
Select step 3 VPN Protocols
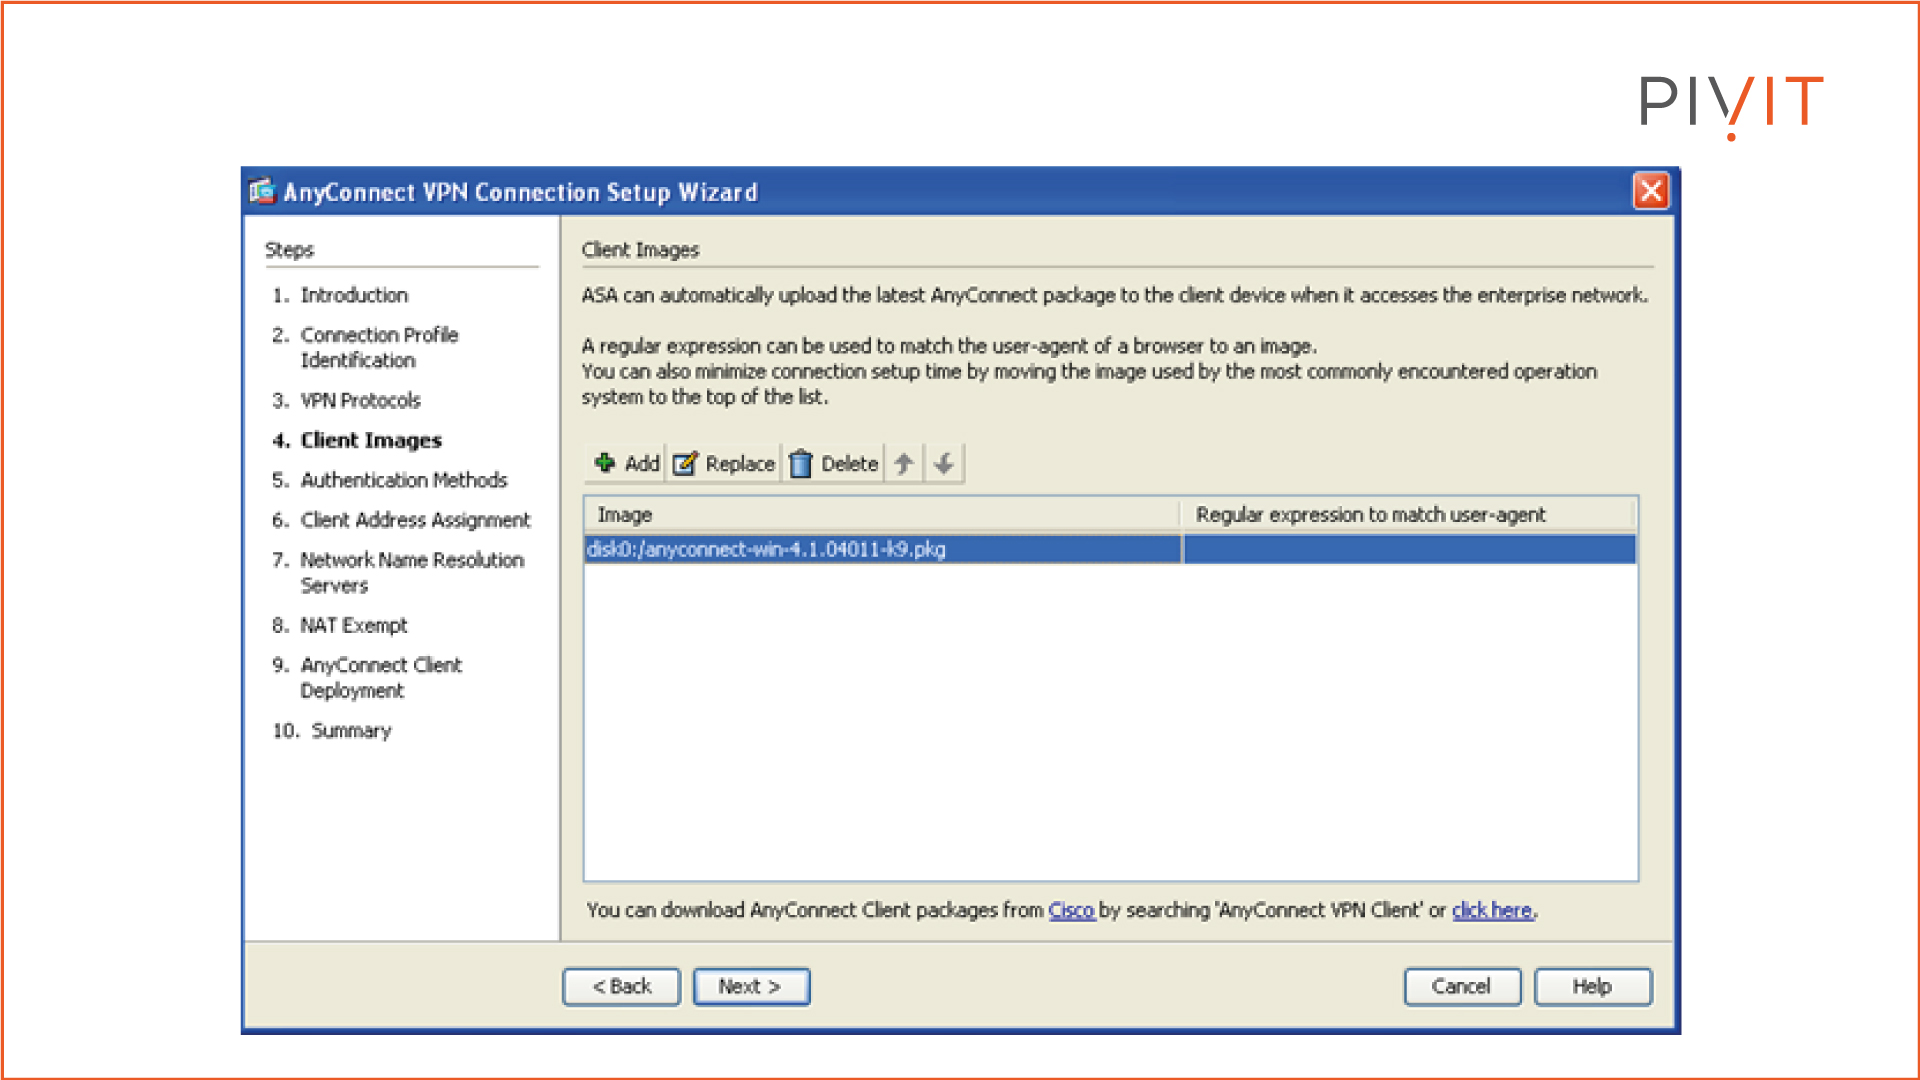(x=360, y=400)
